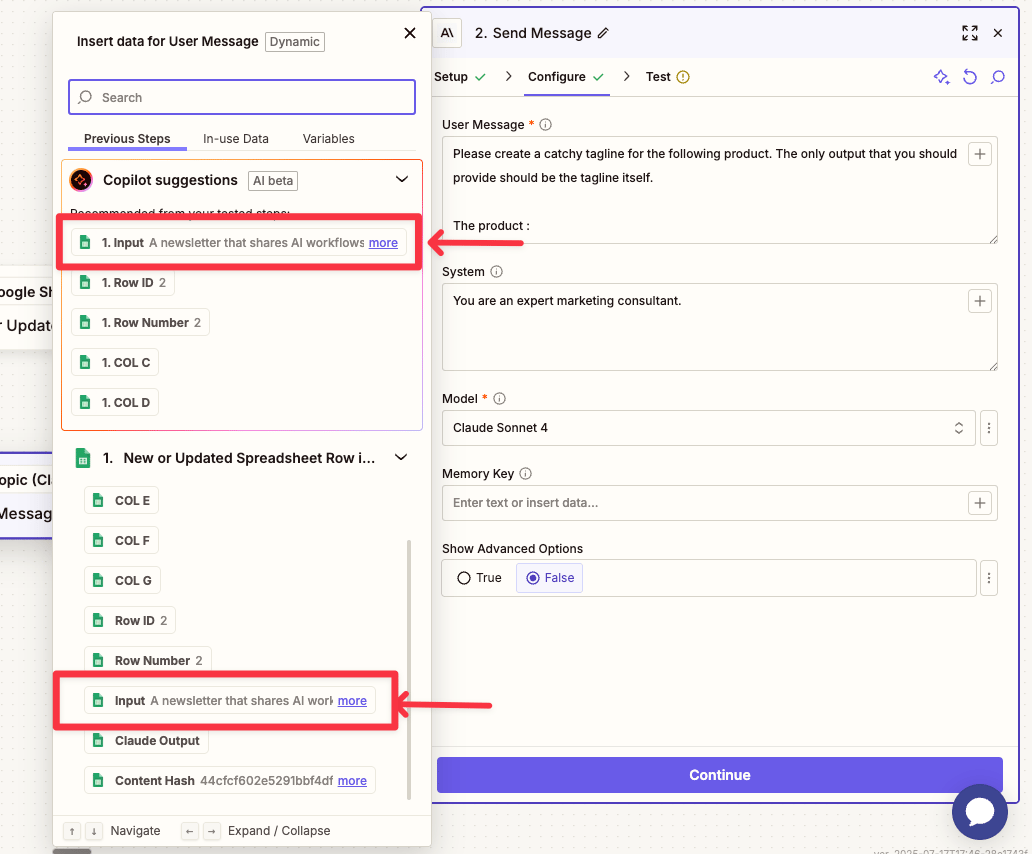The height and width of the screenshot is (854, 1032).
Task: Click info icon next to Model label
Action: point(500,399)
